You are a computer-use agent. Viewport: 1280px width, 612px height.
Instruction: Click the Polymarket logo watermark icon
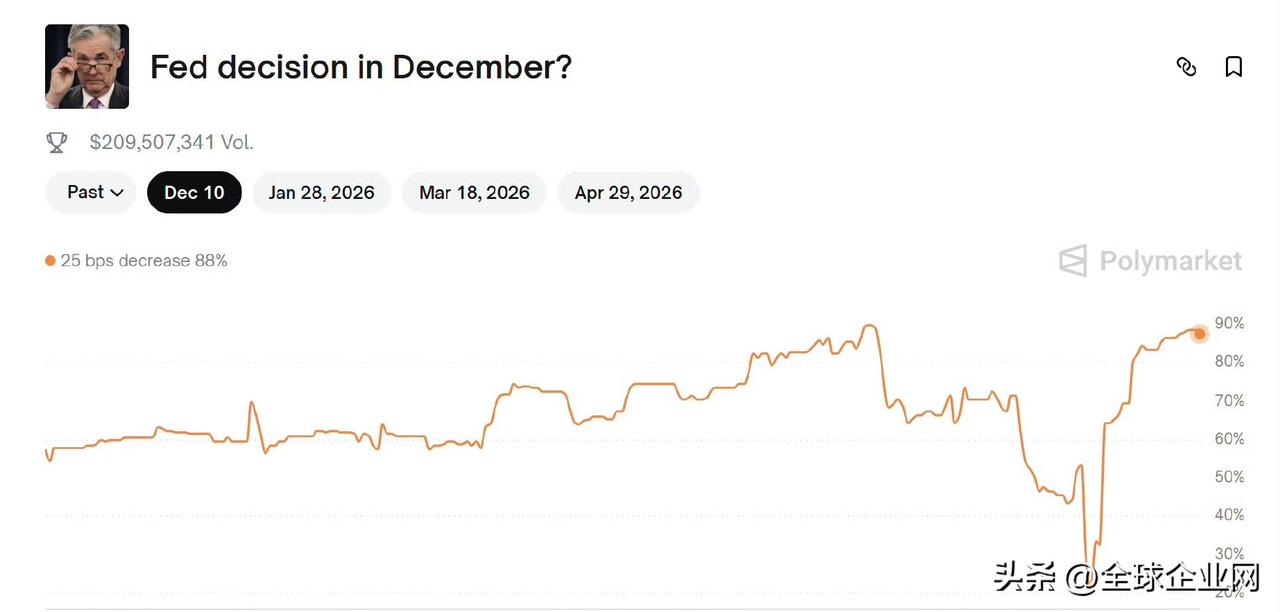point(1073,261)
